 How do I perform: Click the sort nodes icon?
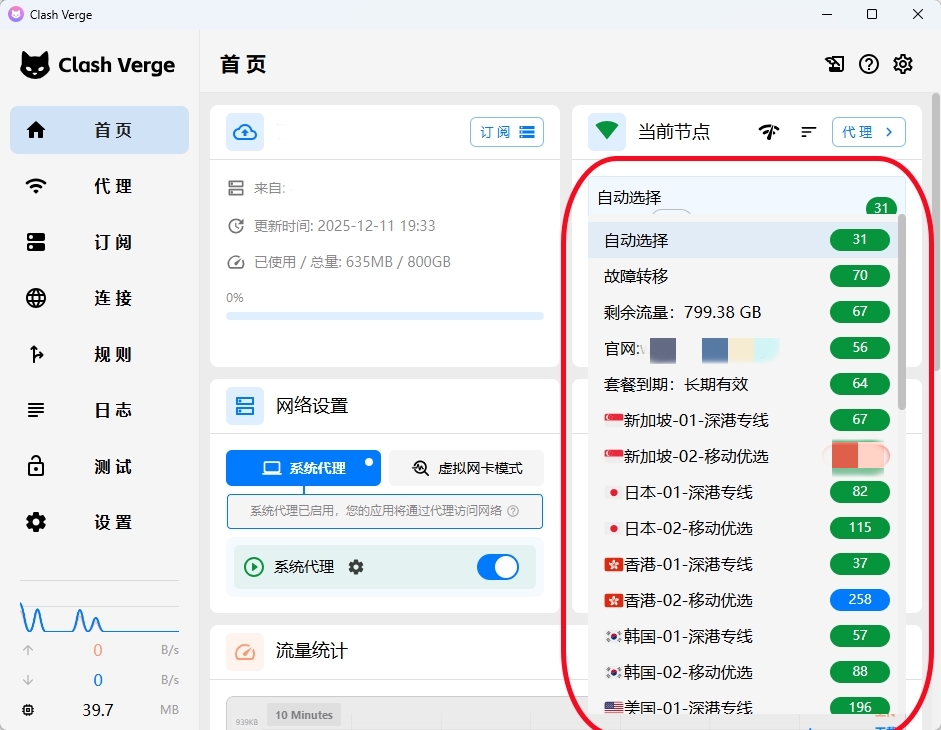pyautogui.click(x=809, y=132)
